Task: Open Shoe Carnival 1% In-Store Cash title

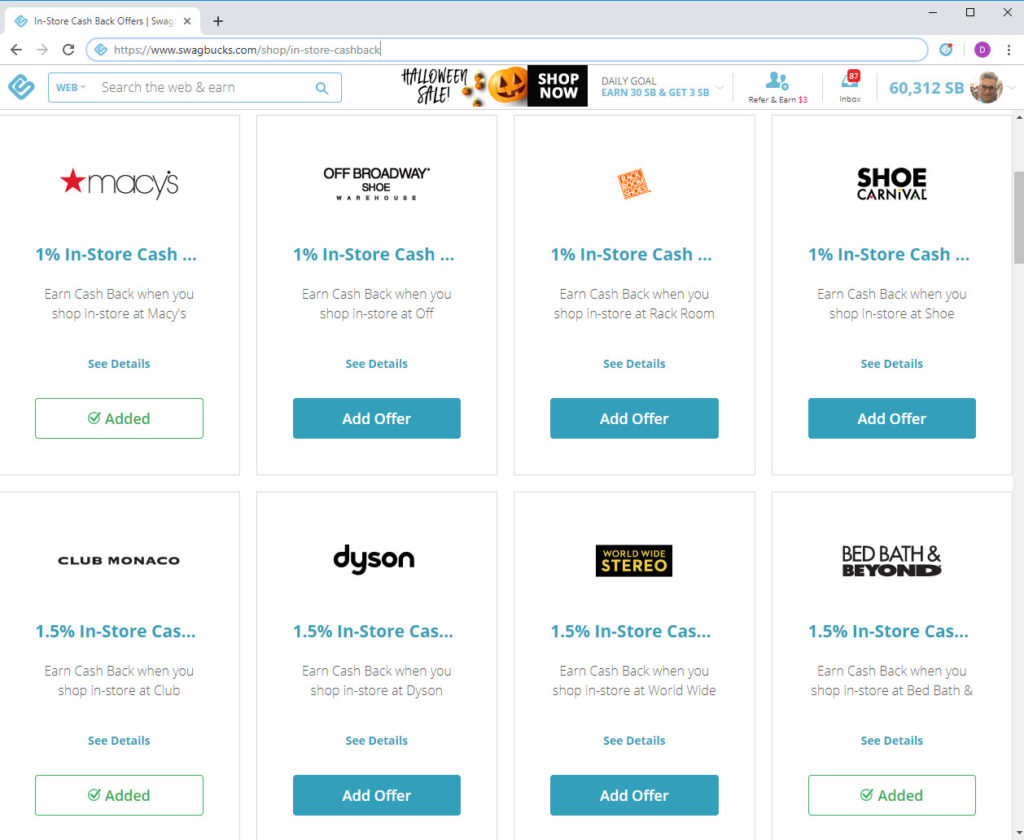Action: click(x=889, y=254)
